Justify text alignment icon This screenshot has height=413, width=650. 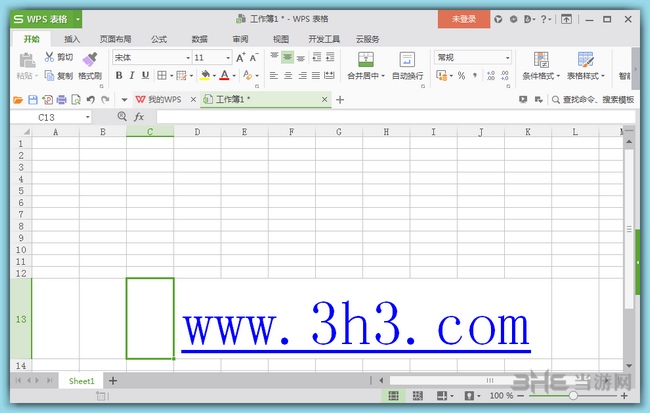[x=316, y=75]
